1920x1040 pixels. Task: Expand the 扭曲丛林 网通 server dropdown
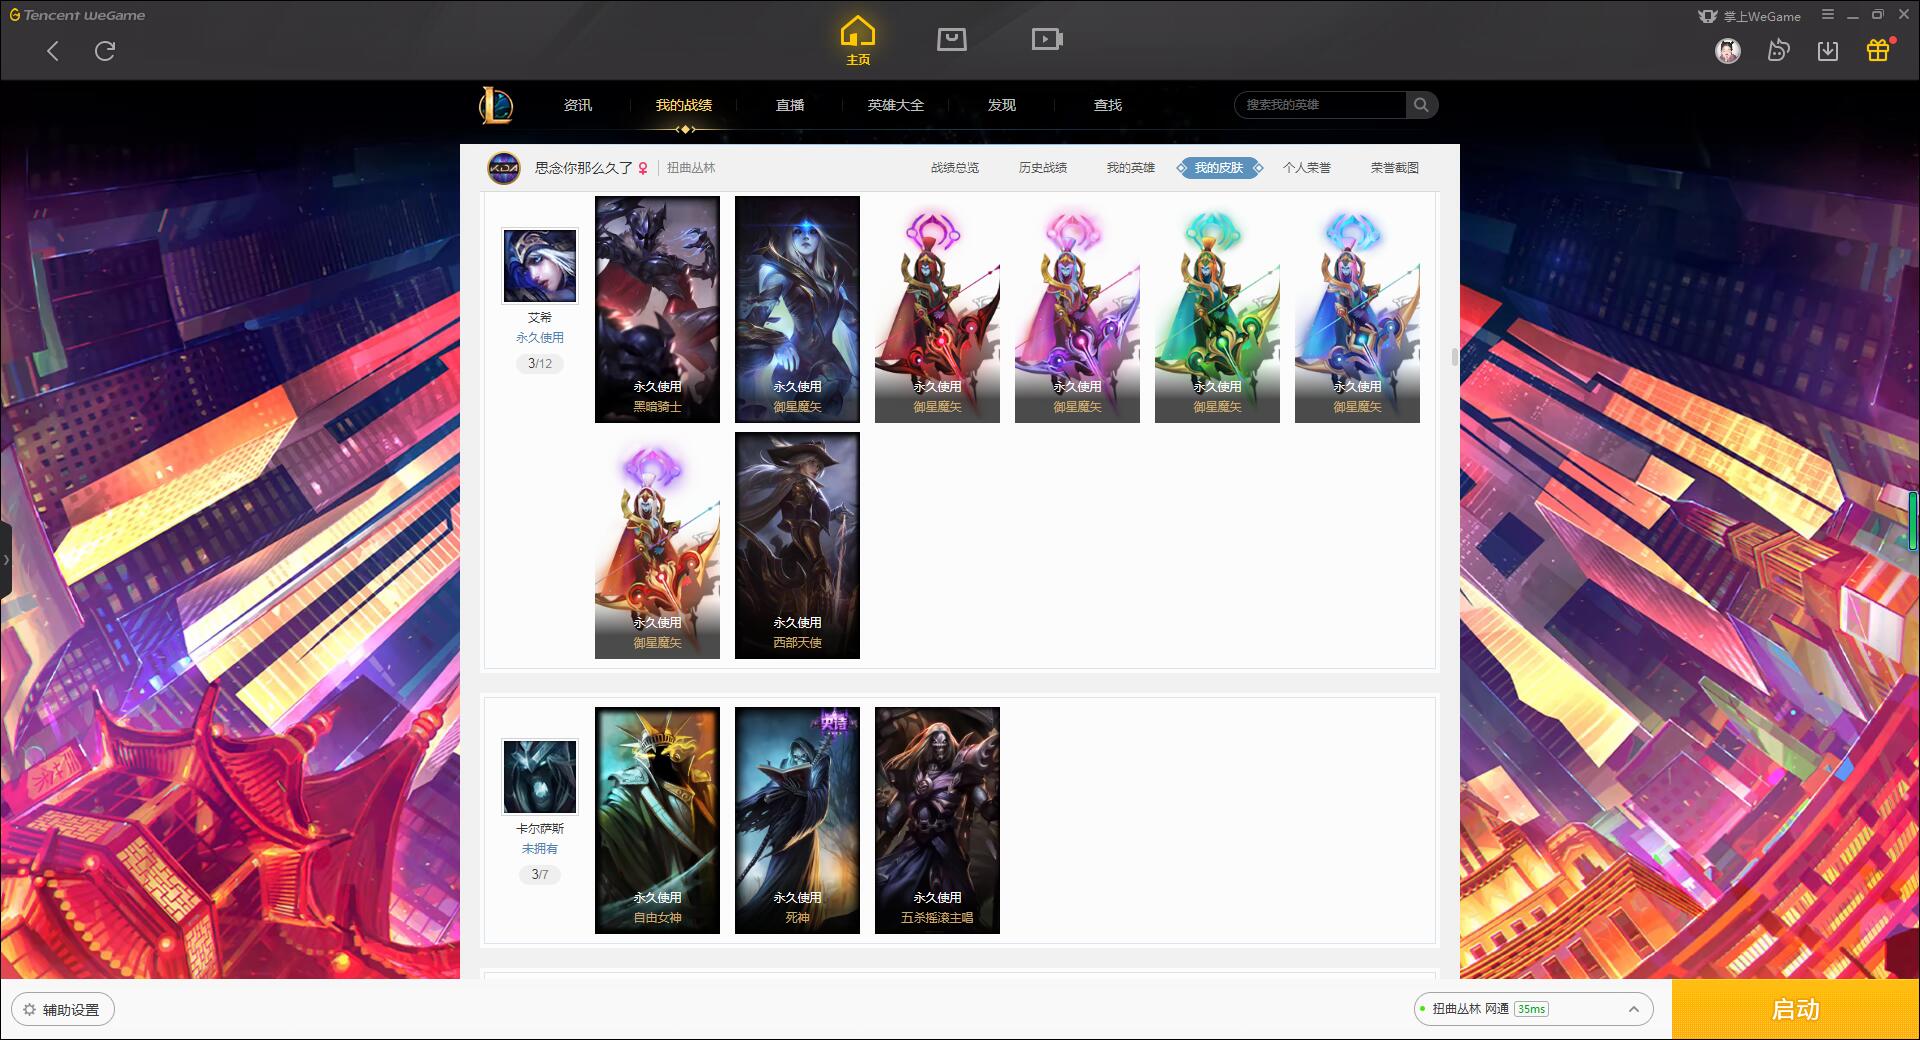click(x=1532, y=1010)
